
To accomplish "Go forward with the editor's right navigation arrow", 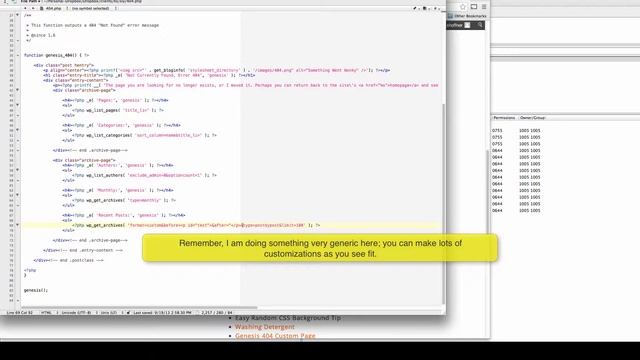I will pos(33,8).
